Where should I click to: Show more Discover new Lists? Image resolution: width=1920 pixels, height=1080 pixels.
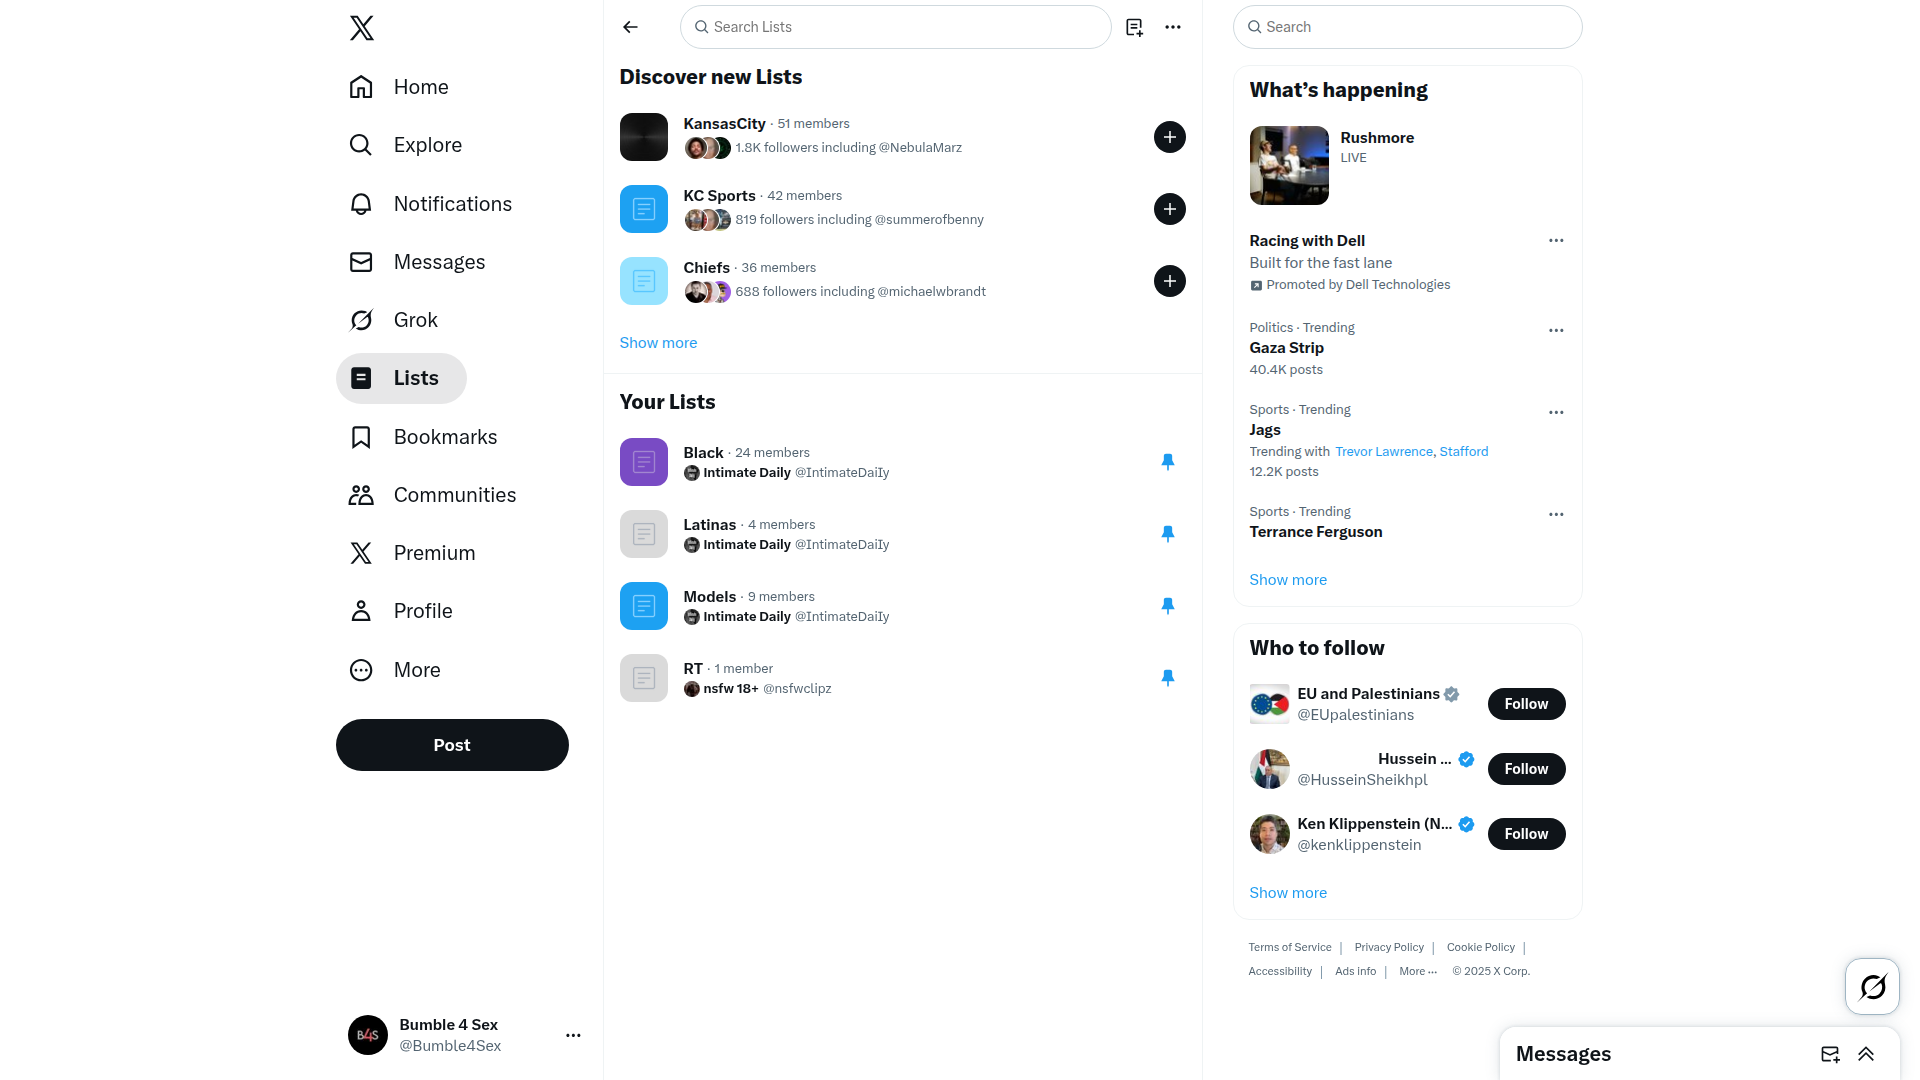click(x=658, y=343)
